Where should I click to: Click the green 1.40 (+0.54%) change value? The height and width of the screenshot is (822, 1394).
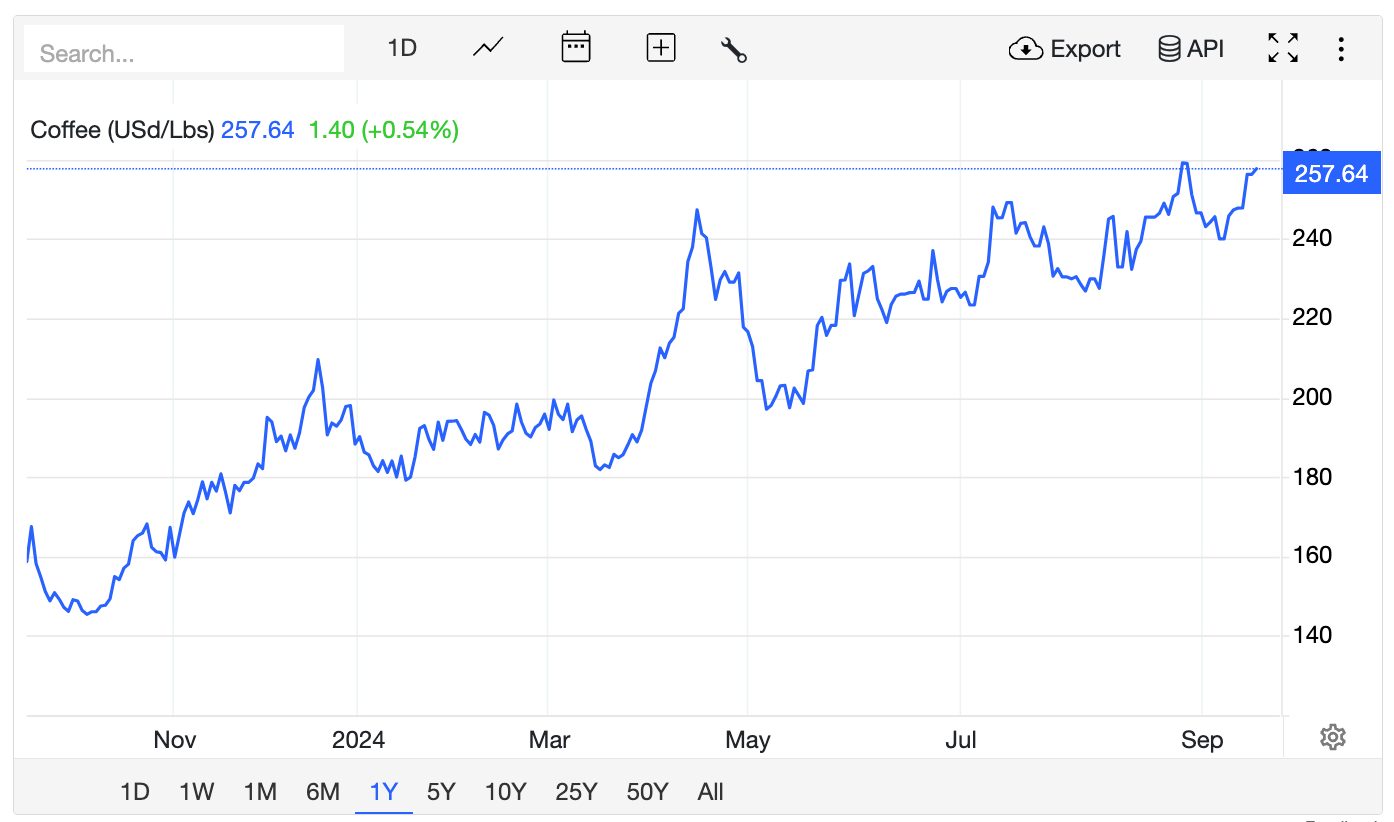(x=383, y=130)
